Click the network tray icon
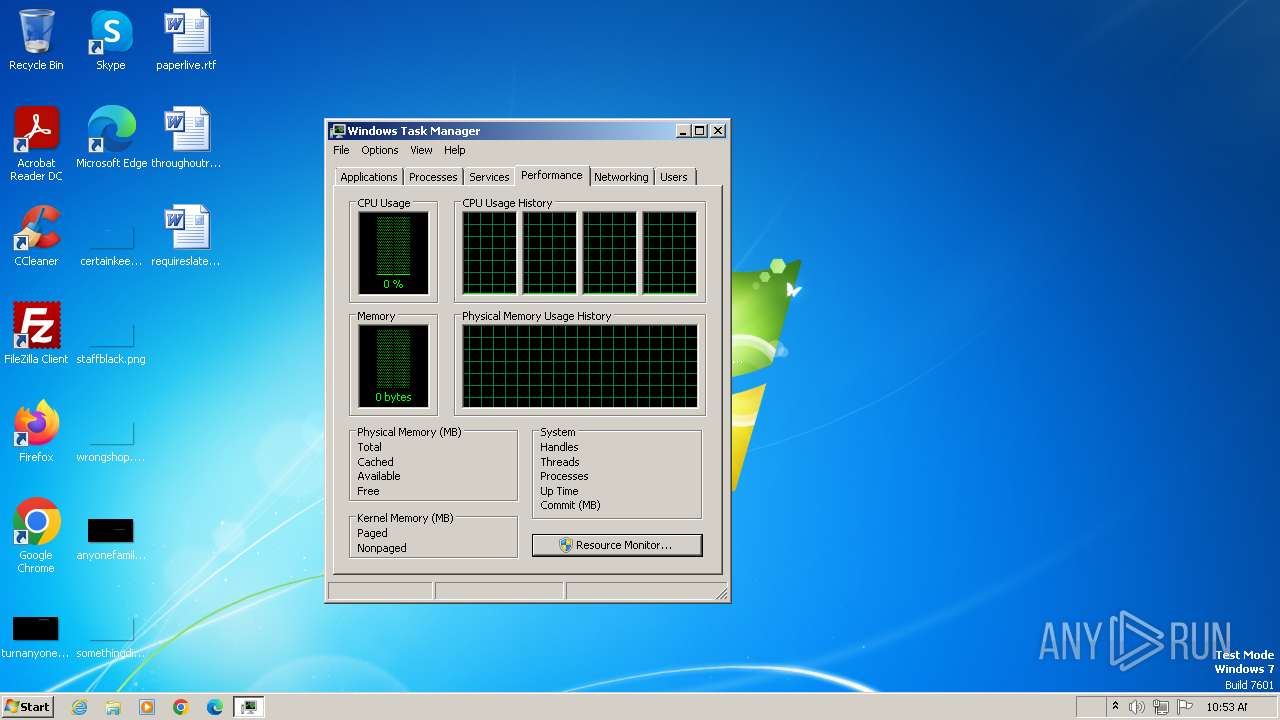1280x720 pixels. coord(1161,707)
